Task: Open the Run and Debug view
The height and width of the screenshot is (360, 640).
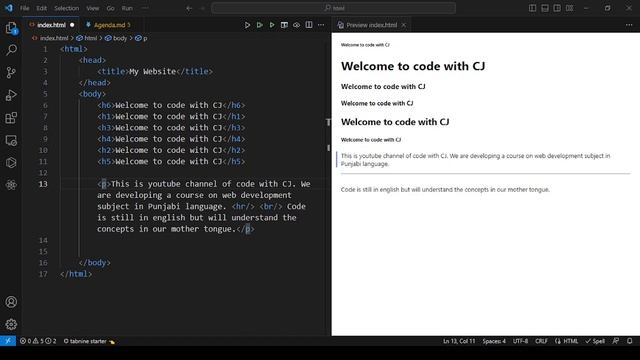Action: [11, 95]
